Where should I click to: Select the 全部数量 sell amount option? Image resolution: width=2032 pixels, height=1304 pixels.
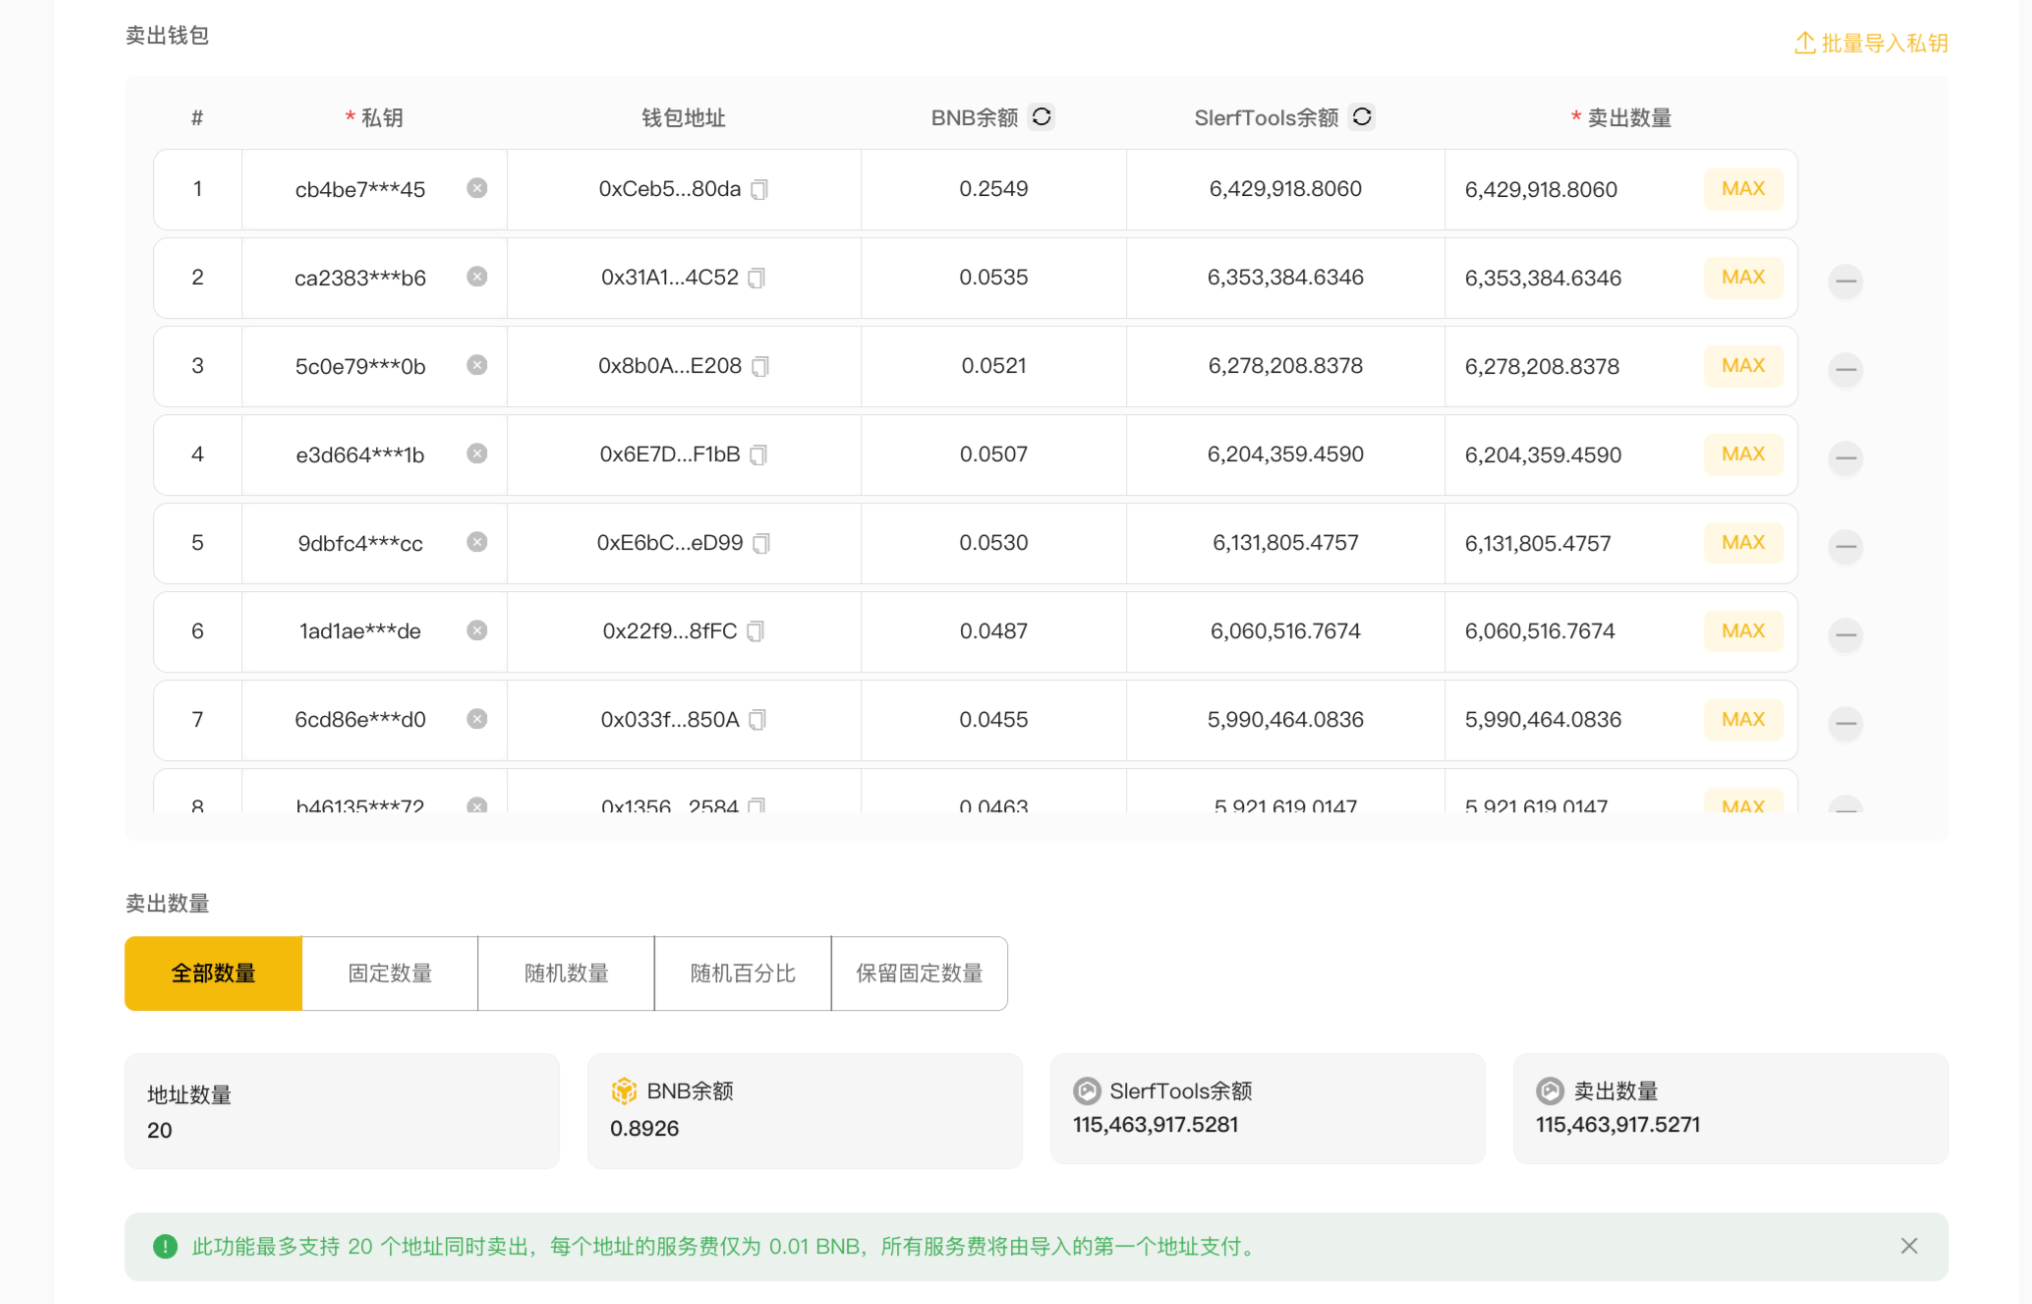pyautogui.click(x=213, y=973)
